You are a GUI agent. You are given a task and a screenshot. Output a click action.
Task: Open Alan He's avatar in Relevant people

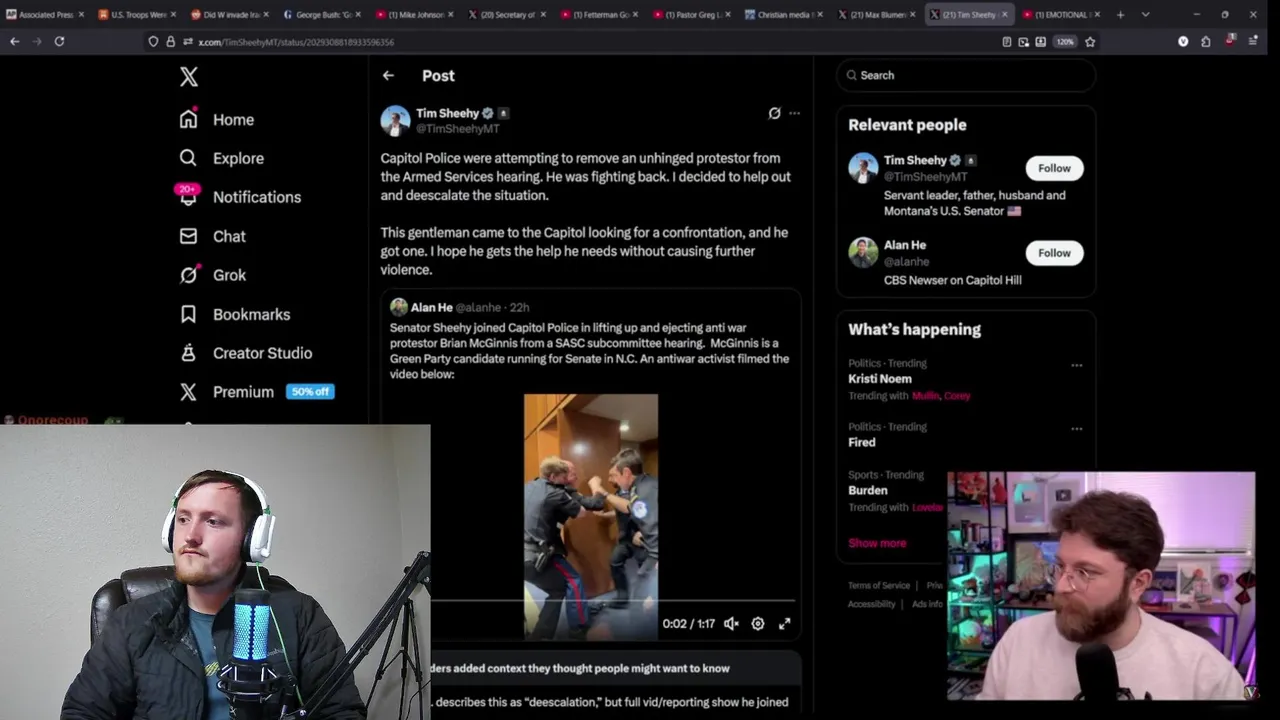pos(863,253)
